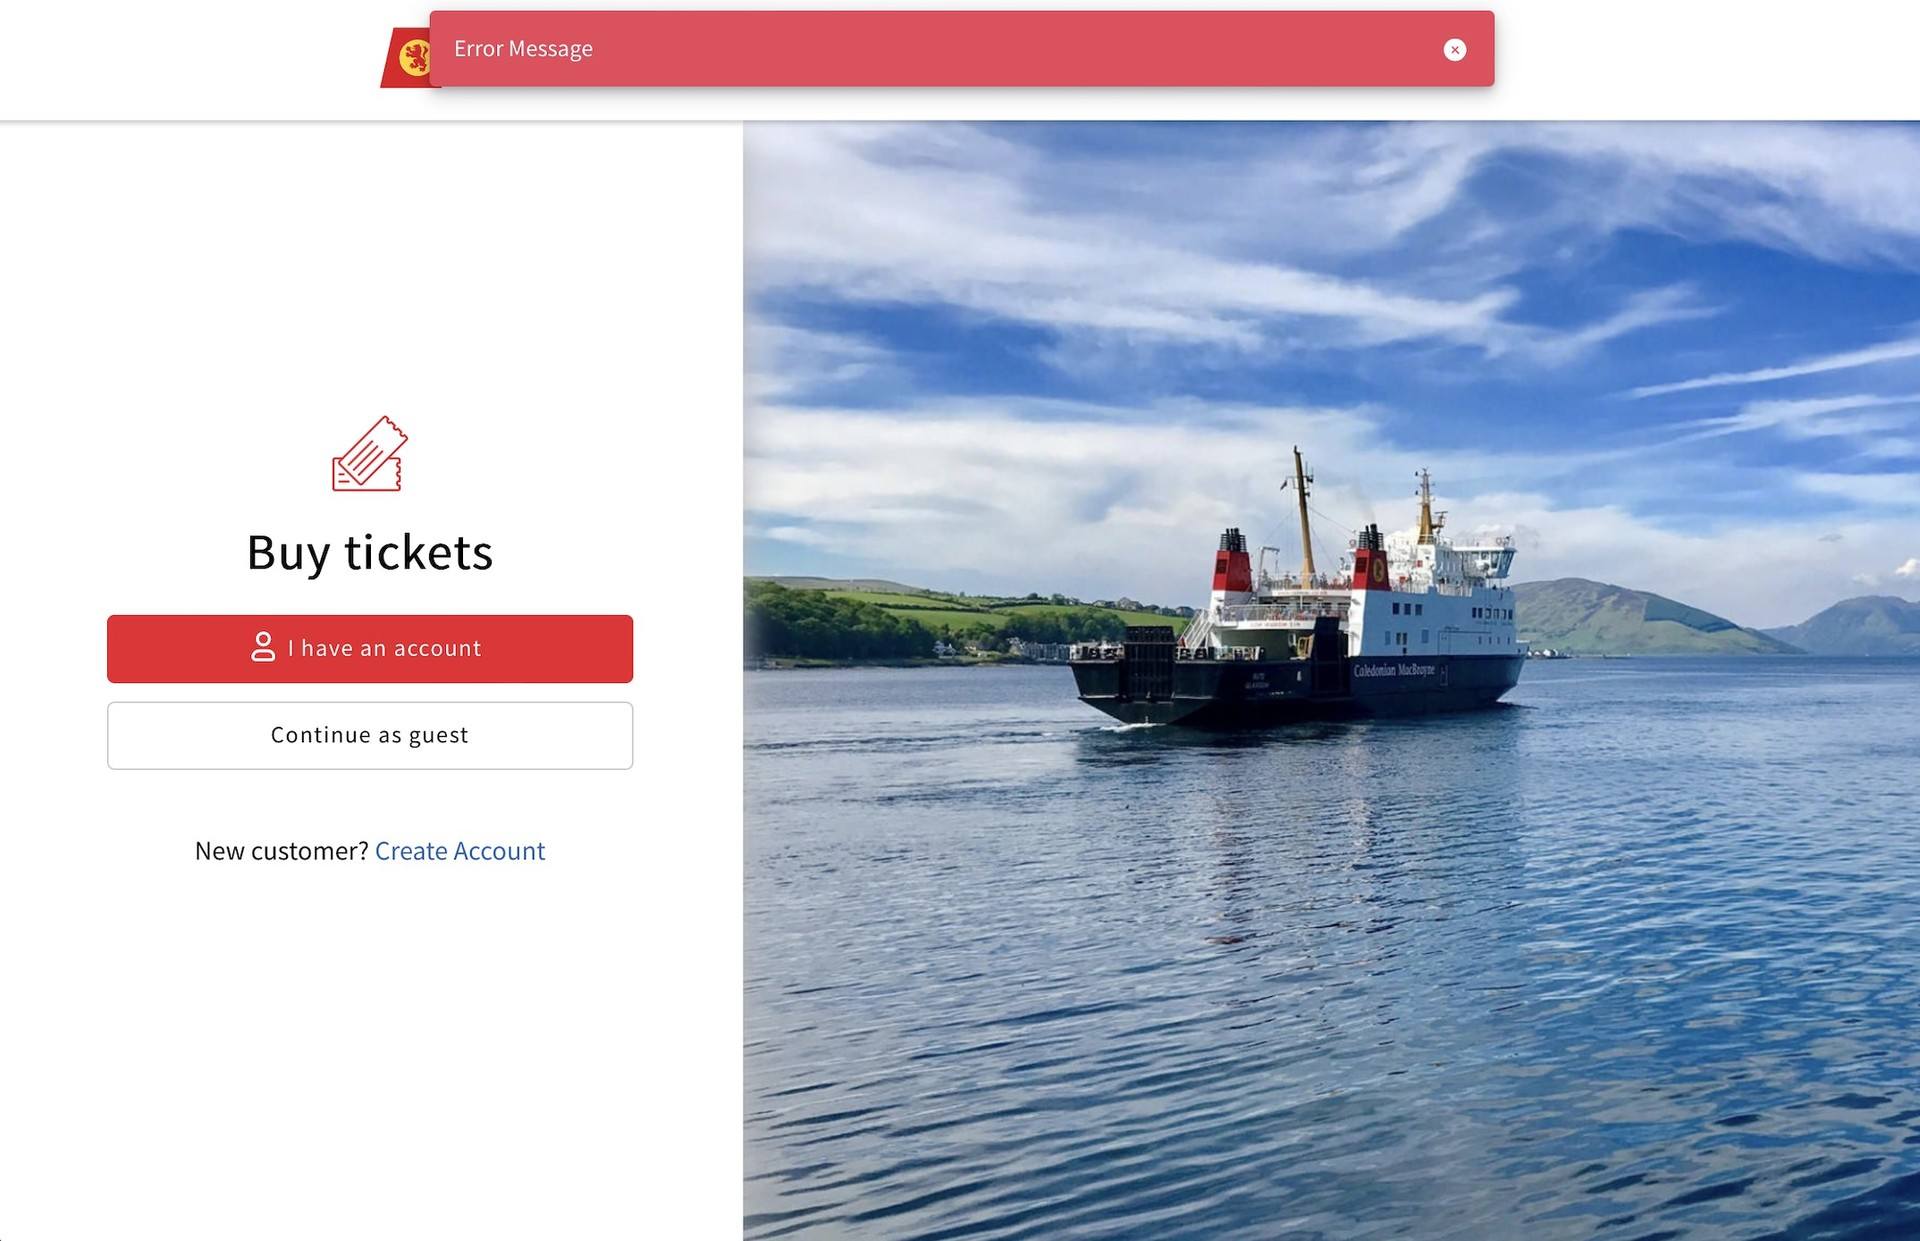Choose 'Continue as guest'
The width and height of the screenshot is (1920, 1241).
click(x=370, y=736)
